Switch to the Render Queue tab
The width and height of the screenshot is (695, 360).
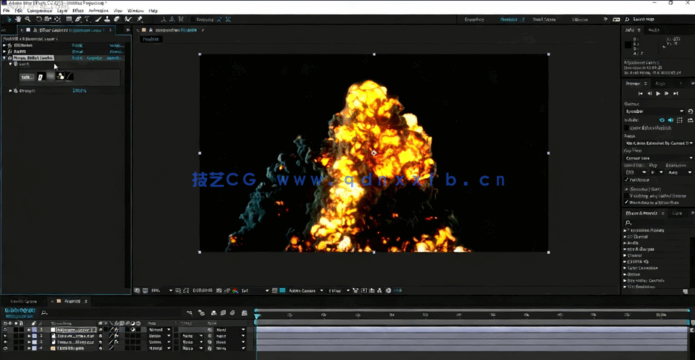pos(24,301)
